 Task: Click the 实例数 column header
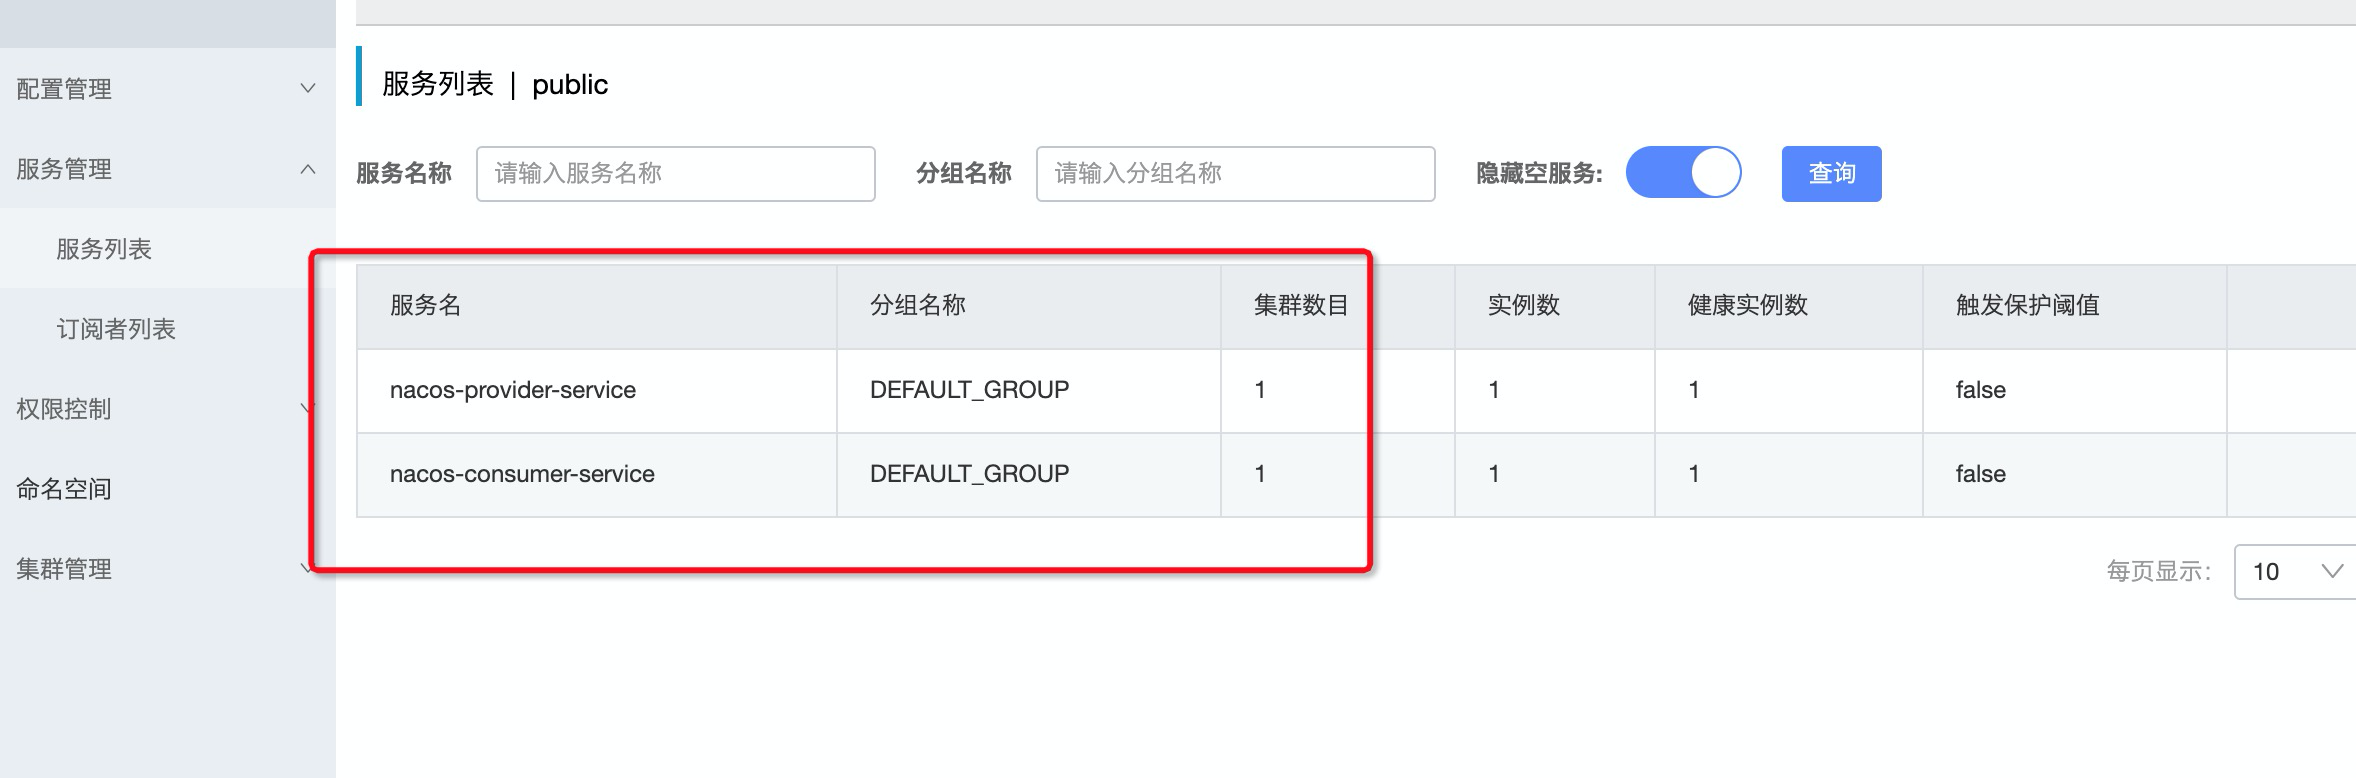pos(1524,306)
